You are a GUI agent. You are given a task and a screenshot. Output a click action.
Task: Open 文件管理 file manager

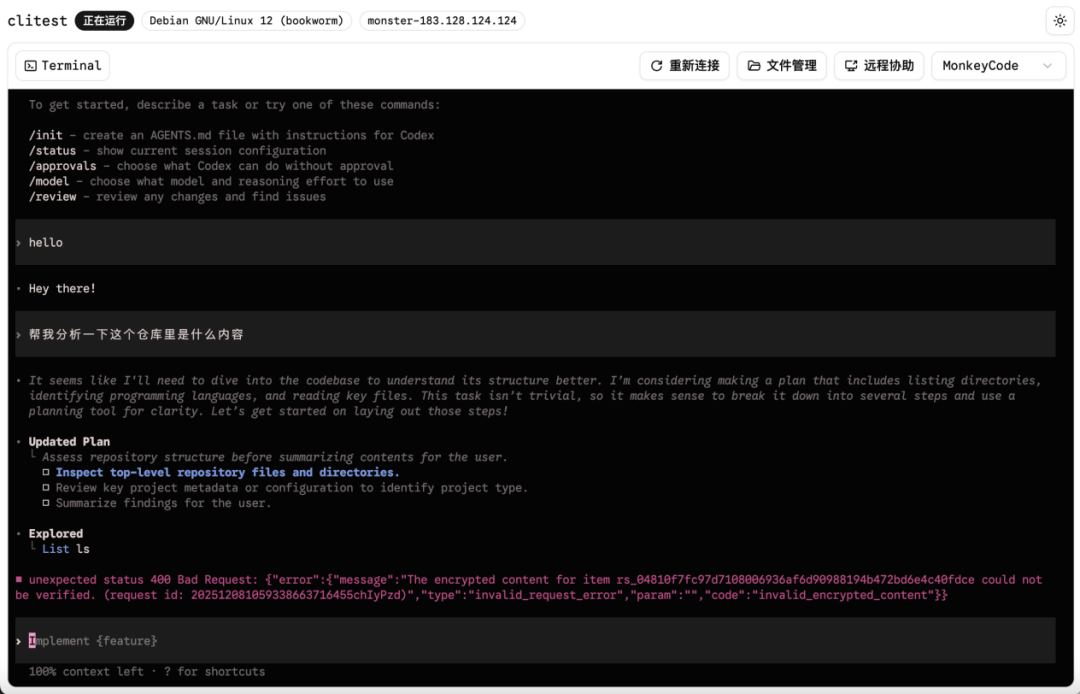click(x=781, y=65)
